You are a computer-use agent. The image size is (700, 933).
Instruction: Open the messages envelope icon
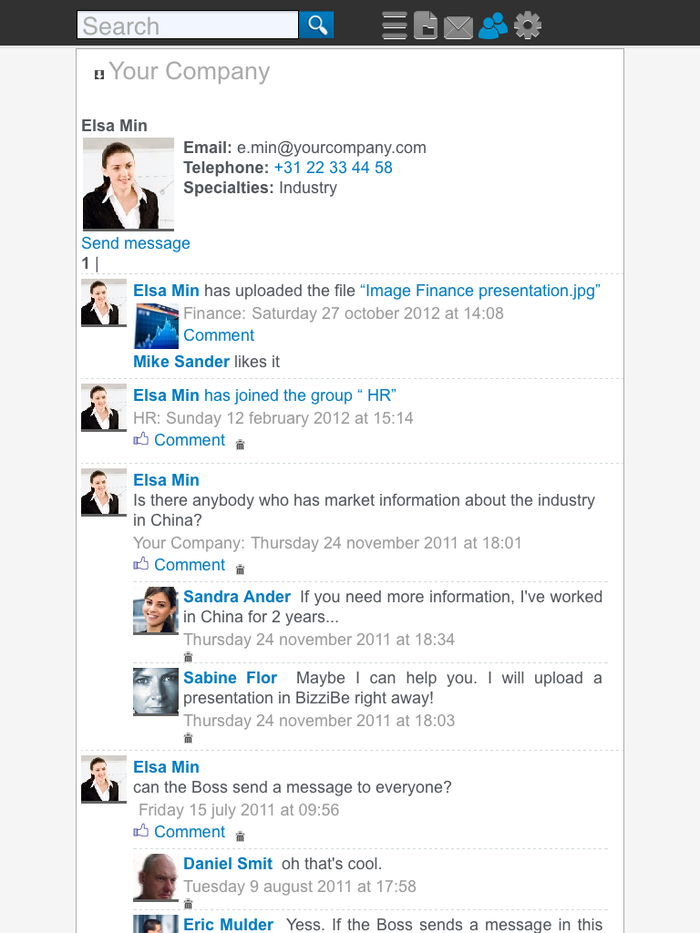pos(458,27)
